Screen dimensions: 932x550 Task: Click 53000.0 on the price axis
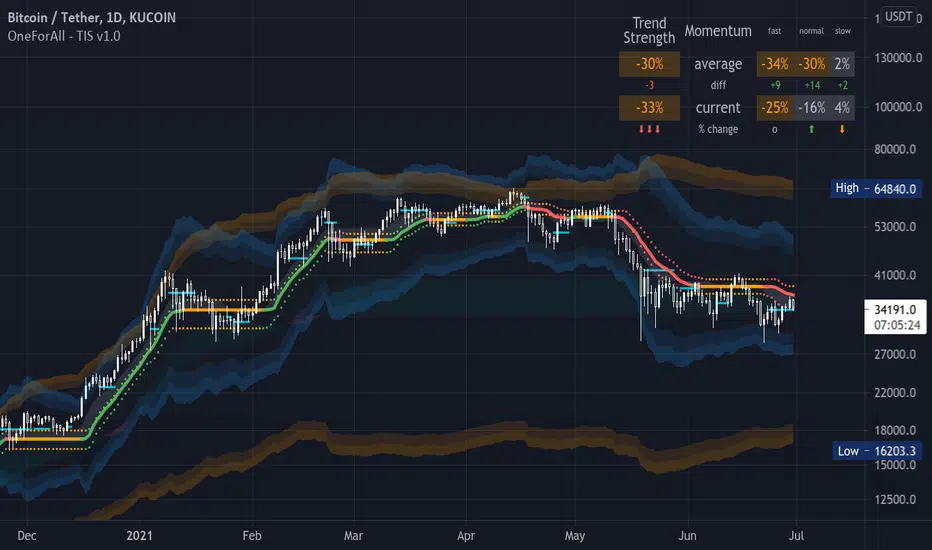(895, 227)
